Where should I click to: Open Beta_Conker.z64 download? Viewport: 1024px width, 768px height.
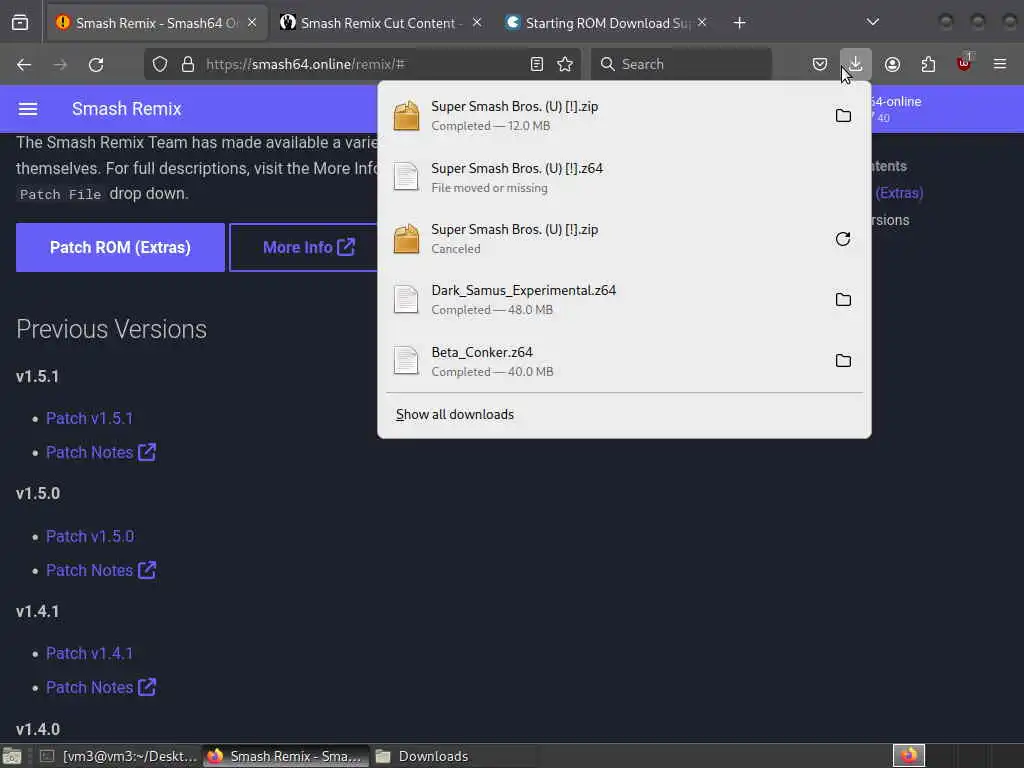[x=604, y=360]
